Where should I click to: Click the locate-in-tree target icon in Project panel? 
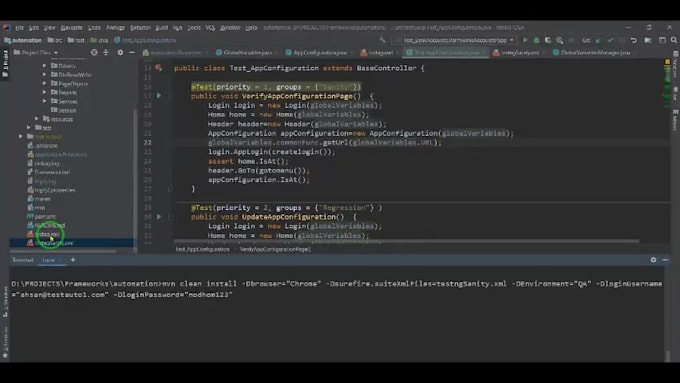pos(94,52)
